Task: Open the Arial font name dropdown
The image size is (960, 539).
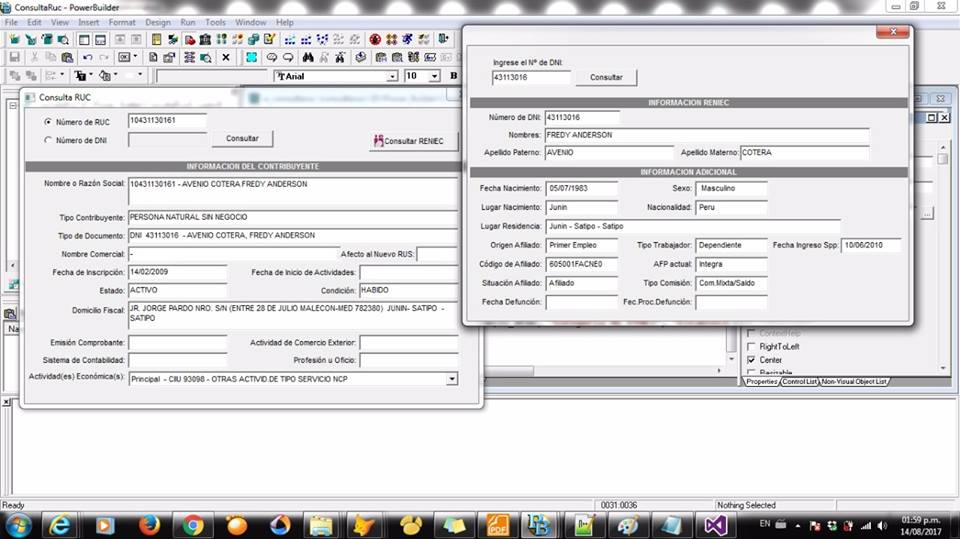Action: click(x=392, y=76)
